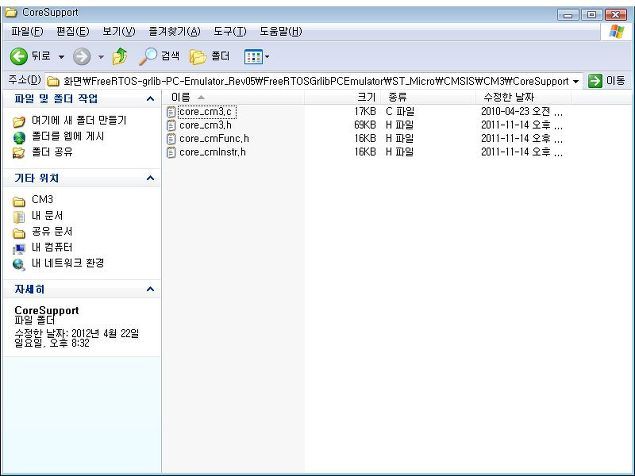Sort by the 종류 column header
The height and width of the screenshot is (476, 635).
pos(428,97)
